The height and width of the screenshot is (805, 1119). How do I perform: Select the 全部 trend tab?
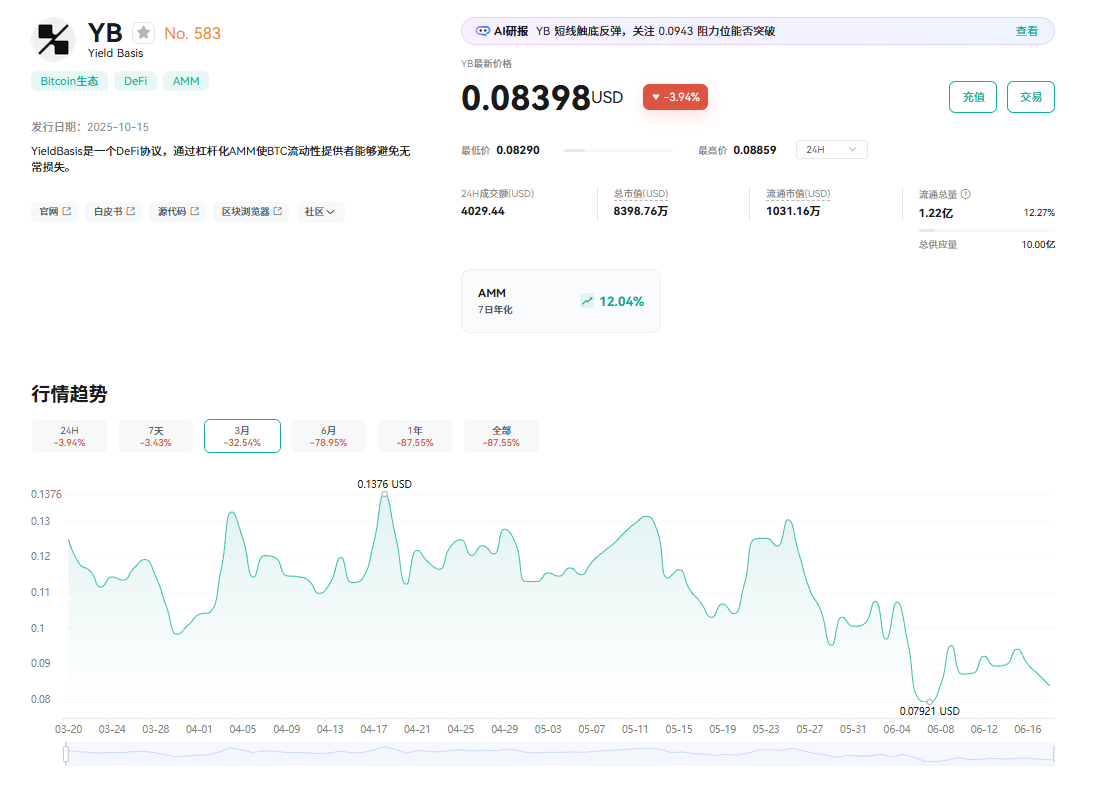click(x=501, y=436)
